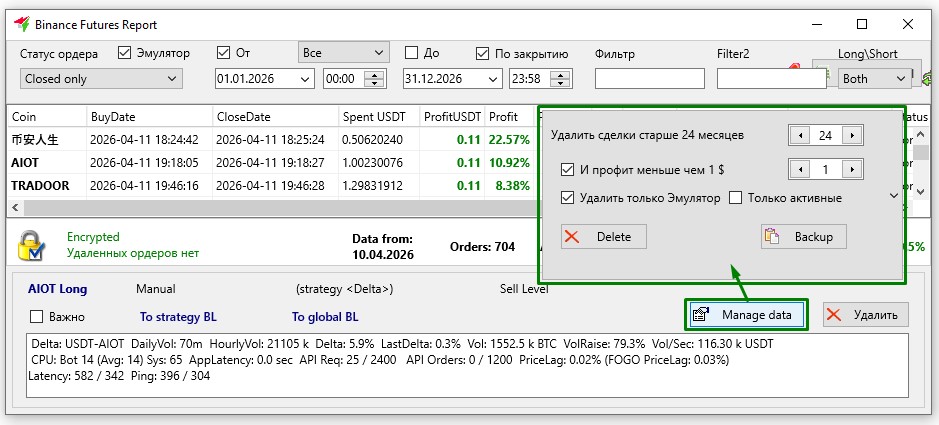939x425 pixels.
Task: Uncheck the По закрытию checkbox
Action: coord(483,54)
